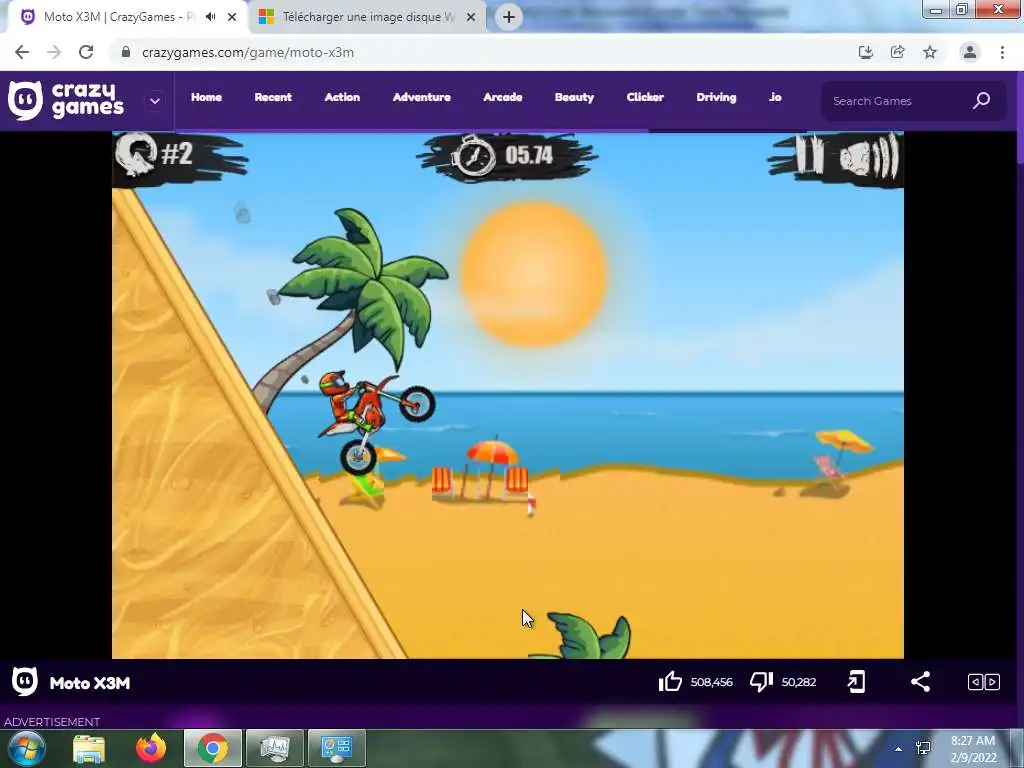Click the add-to-home-screen icon beside dislike count
The image size is (1024, 768).
click(856, 682)
